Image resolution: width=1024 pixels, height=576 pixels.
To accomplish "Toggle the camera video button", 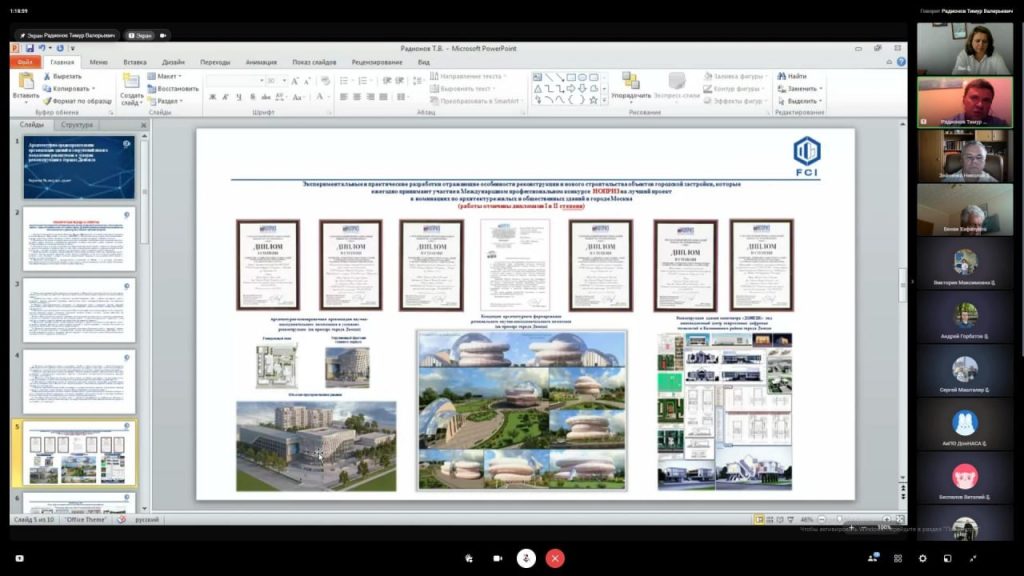I will click(498, 558).
